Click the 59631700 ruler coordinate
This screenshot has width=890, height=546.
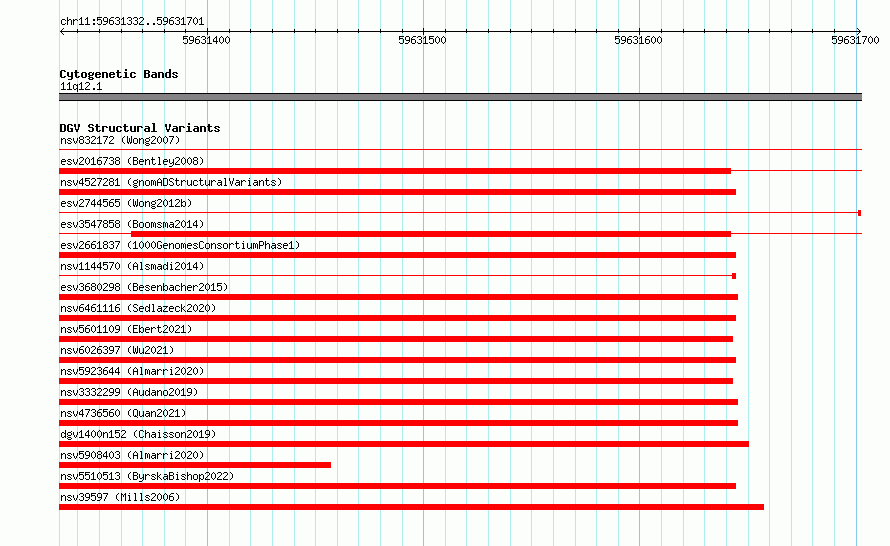(x=855, y=40)
